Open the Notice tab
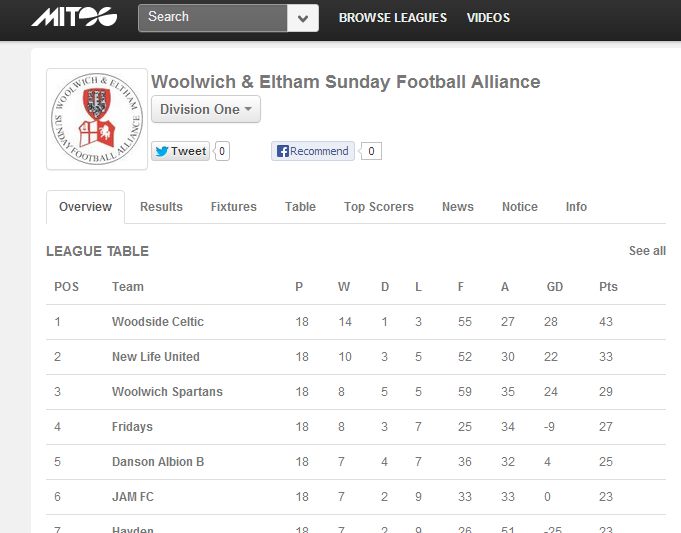Image resolution: width=681 pixels, height=533 pixels. coord(520,207)
